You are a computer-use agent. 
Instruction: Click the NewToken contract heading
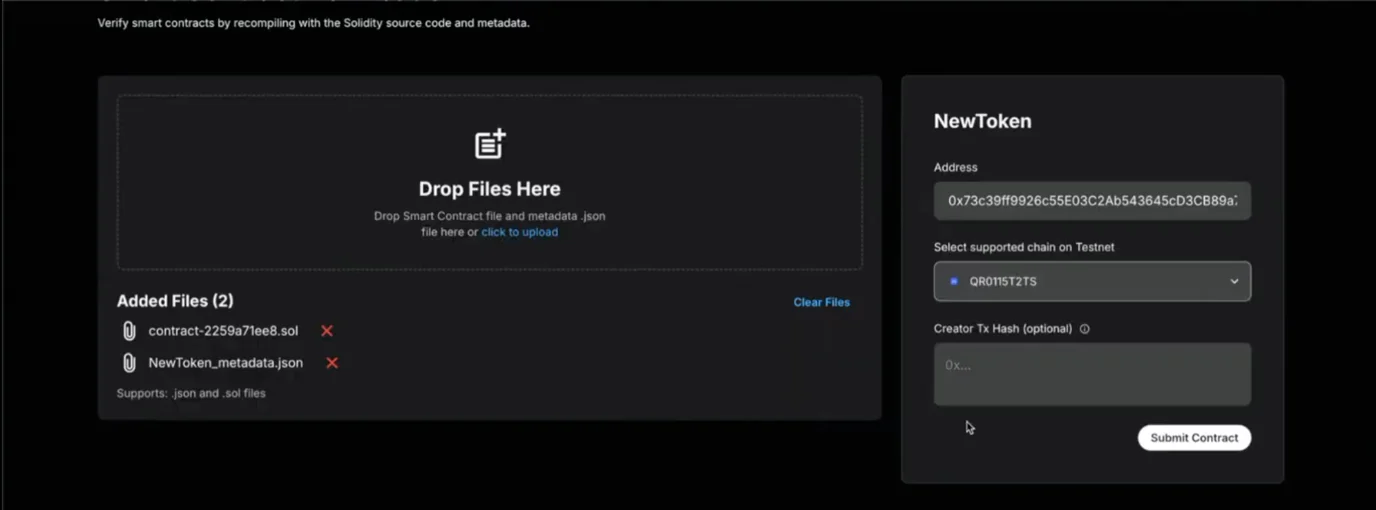982,121
